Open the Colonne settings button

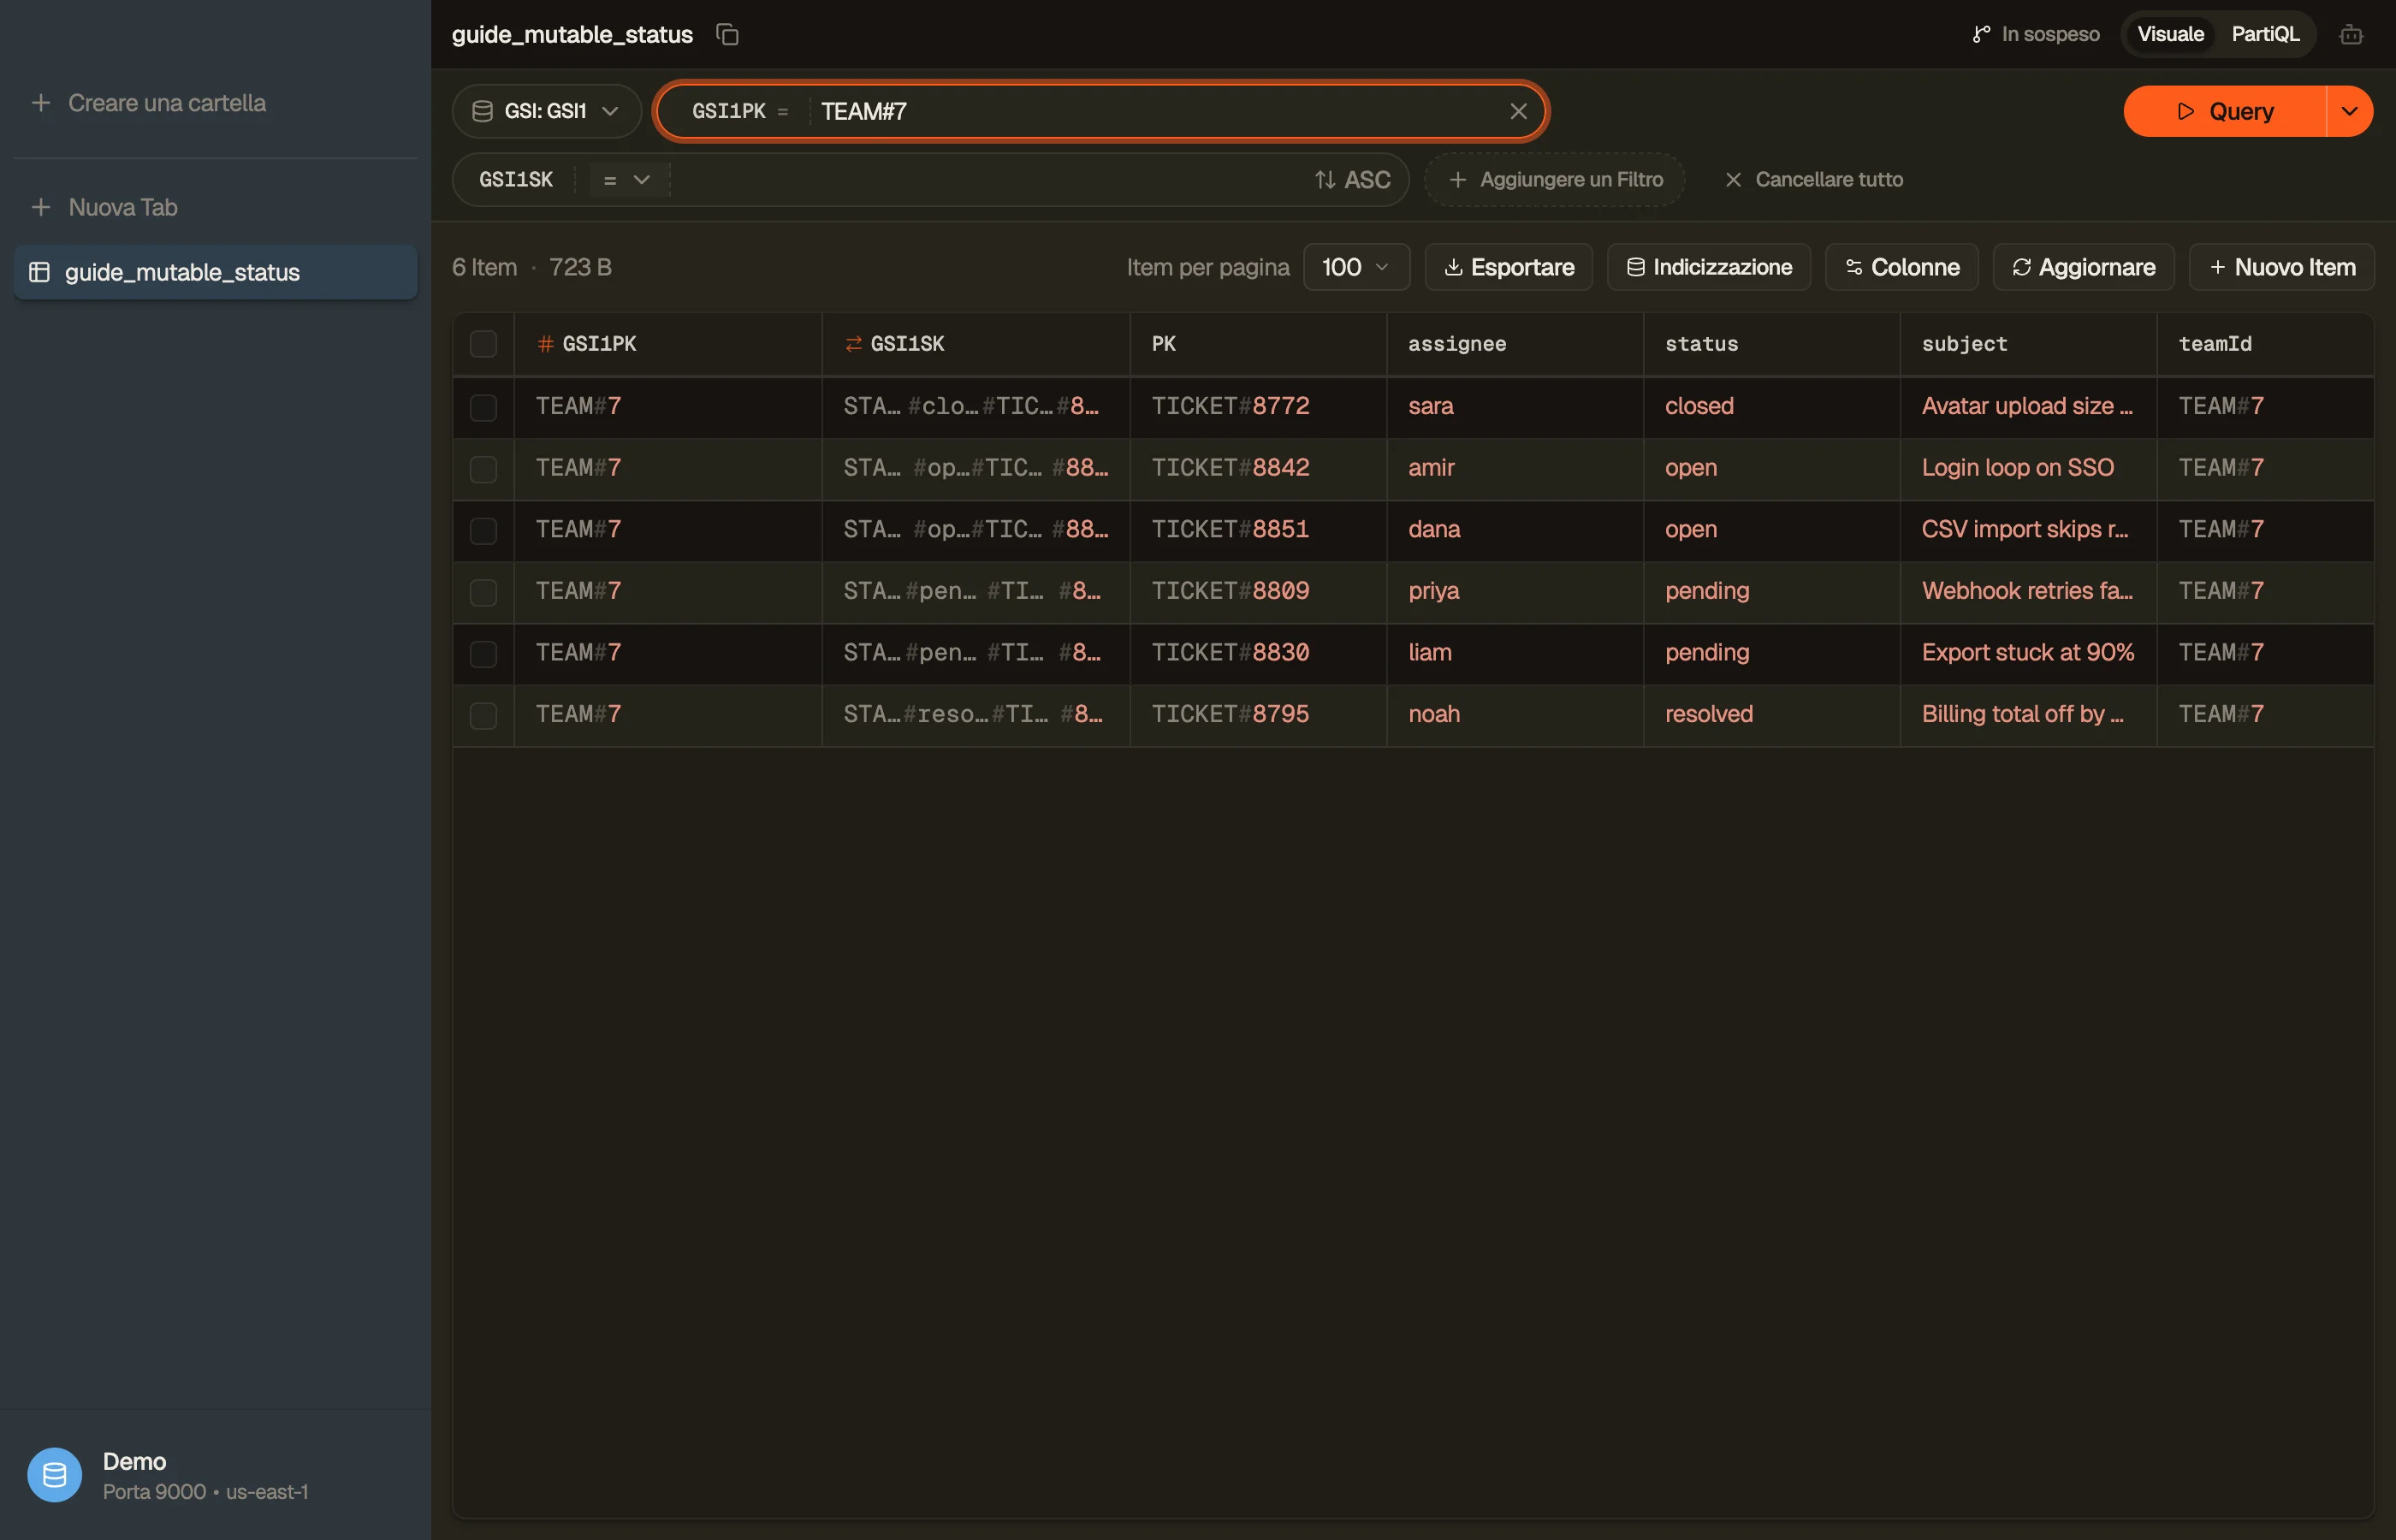point(1901,267)
